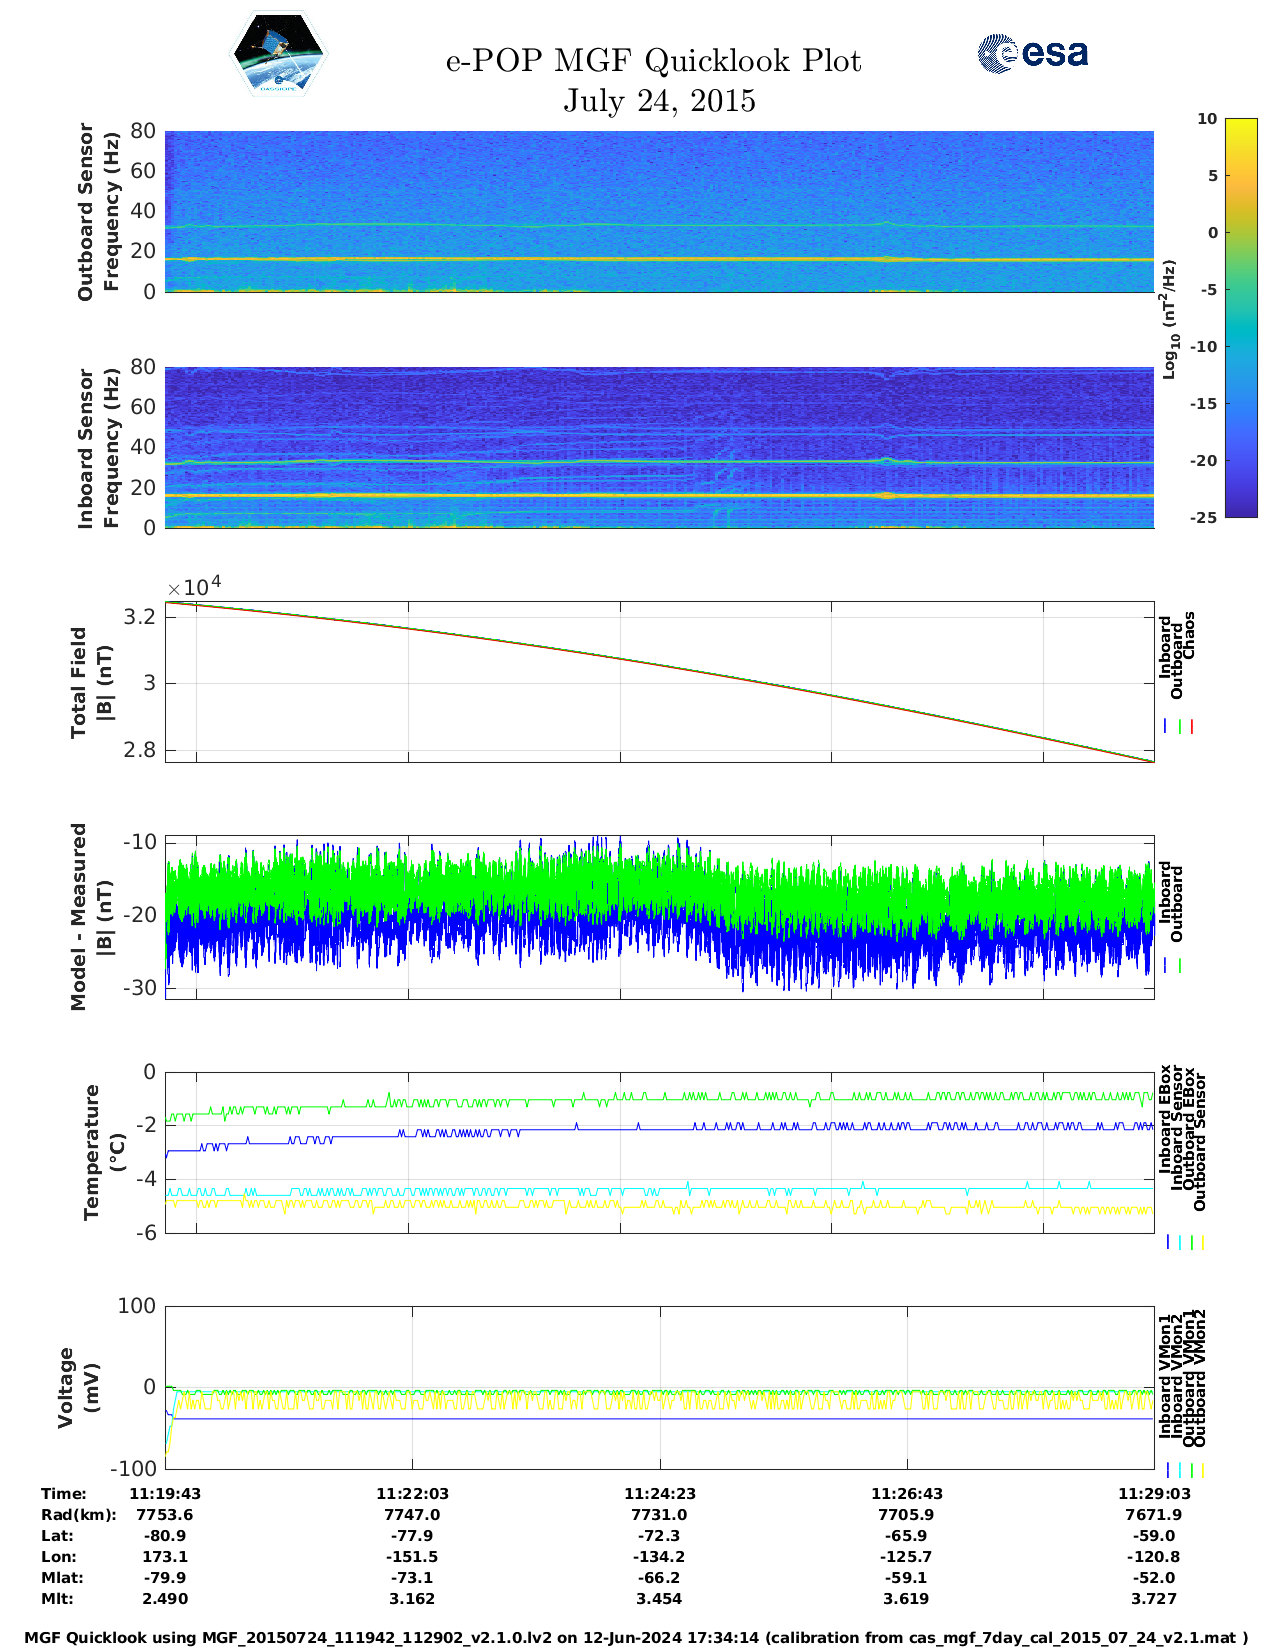Click inside the Voltage plot area
This screenshot has width=1275, height=1650.
(659, 1387)
